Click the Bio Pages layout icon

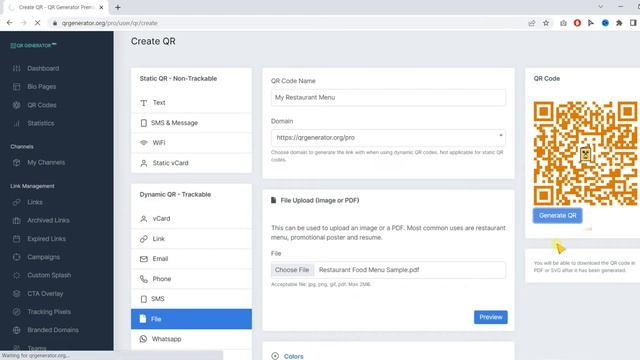tap(16, 87)
